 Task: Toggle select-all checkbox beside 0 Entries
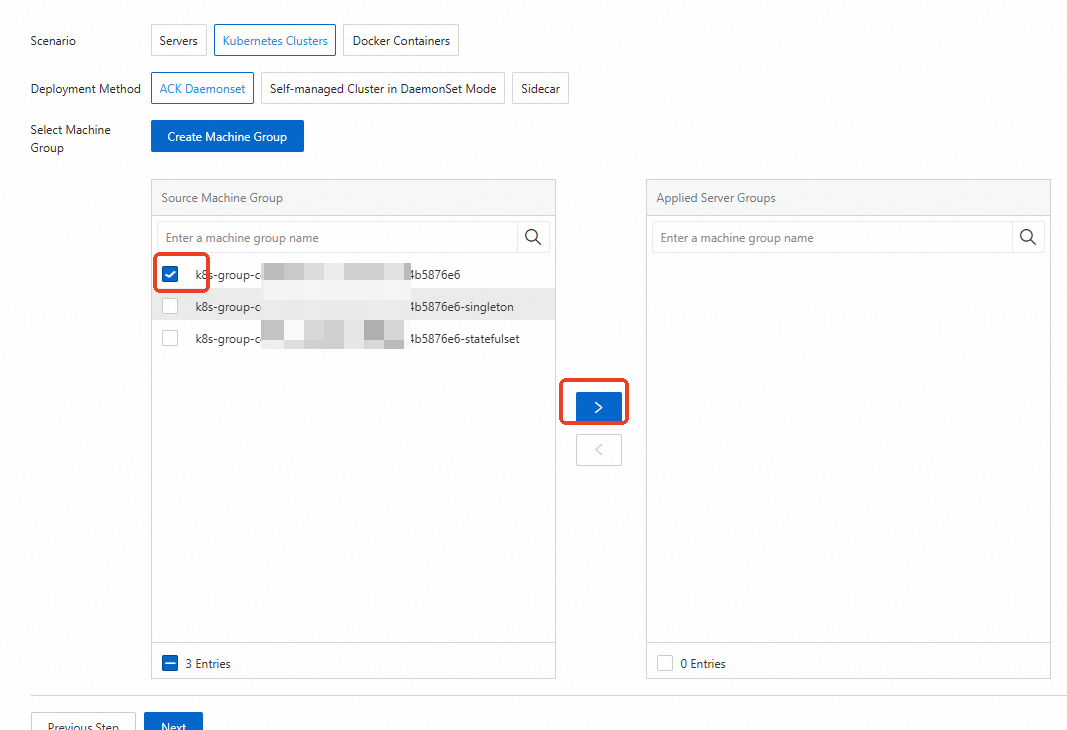point(665,663)
